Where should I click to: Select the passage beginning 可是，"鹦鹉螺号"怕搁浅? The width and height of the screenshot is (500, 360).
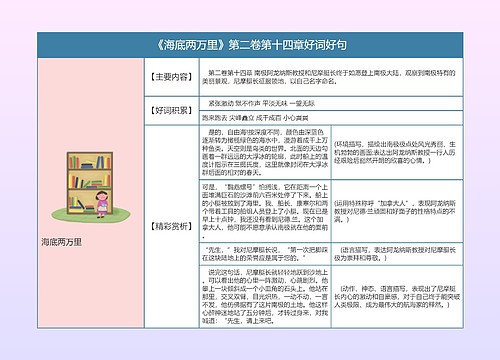click(x=265, y=211)
